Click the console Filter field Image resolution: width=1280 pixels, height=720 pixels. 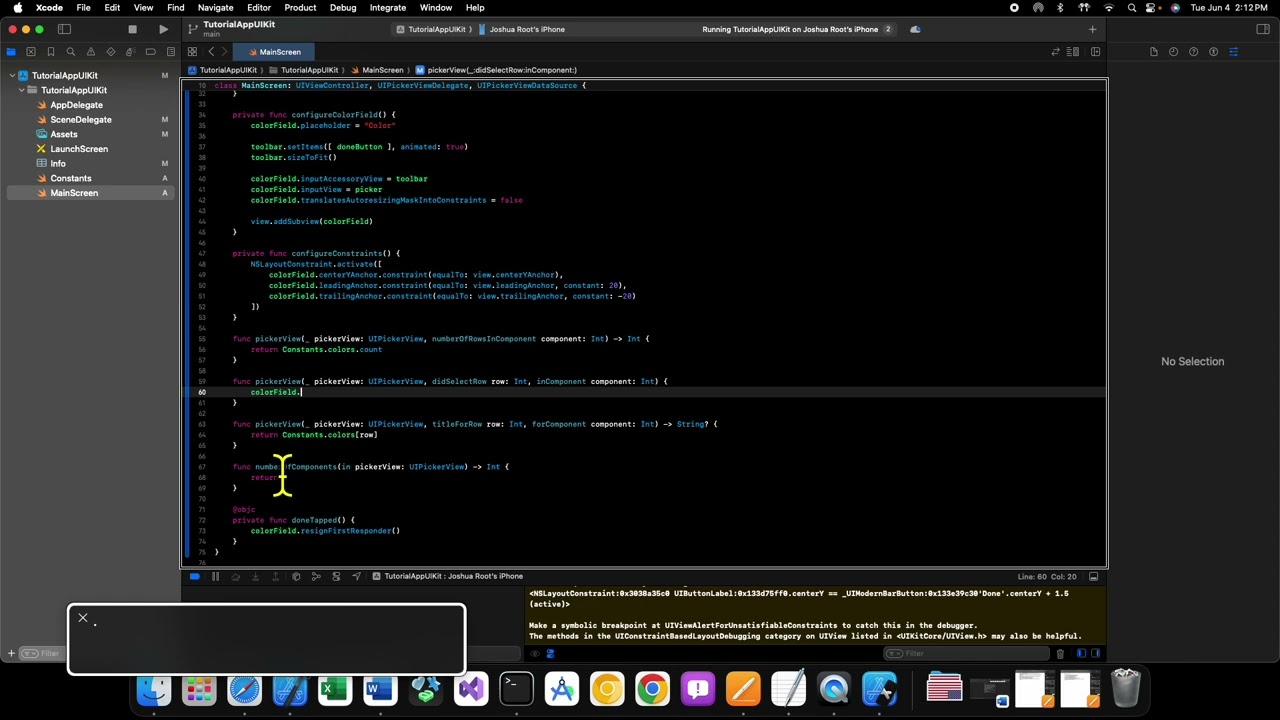[968, 654]
